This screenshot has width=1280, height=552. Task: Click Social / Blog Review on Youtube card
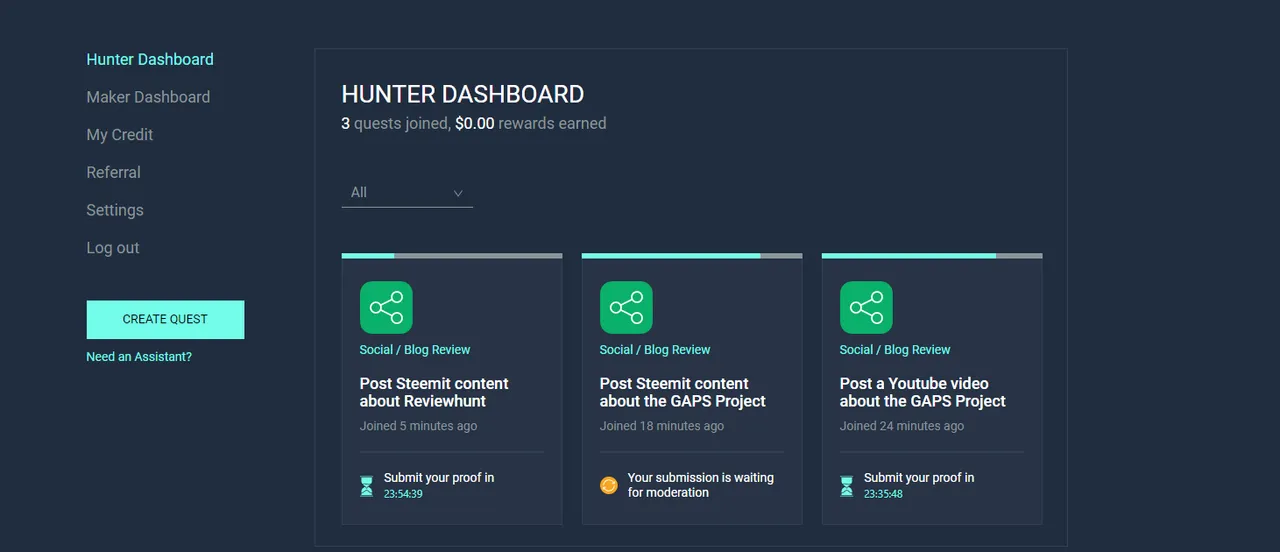coord(895,350)
